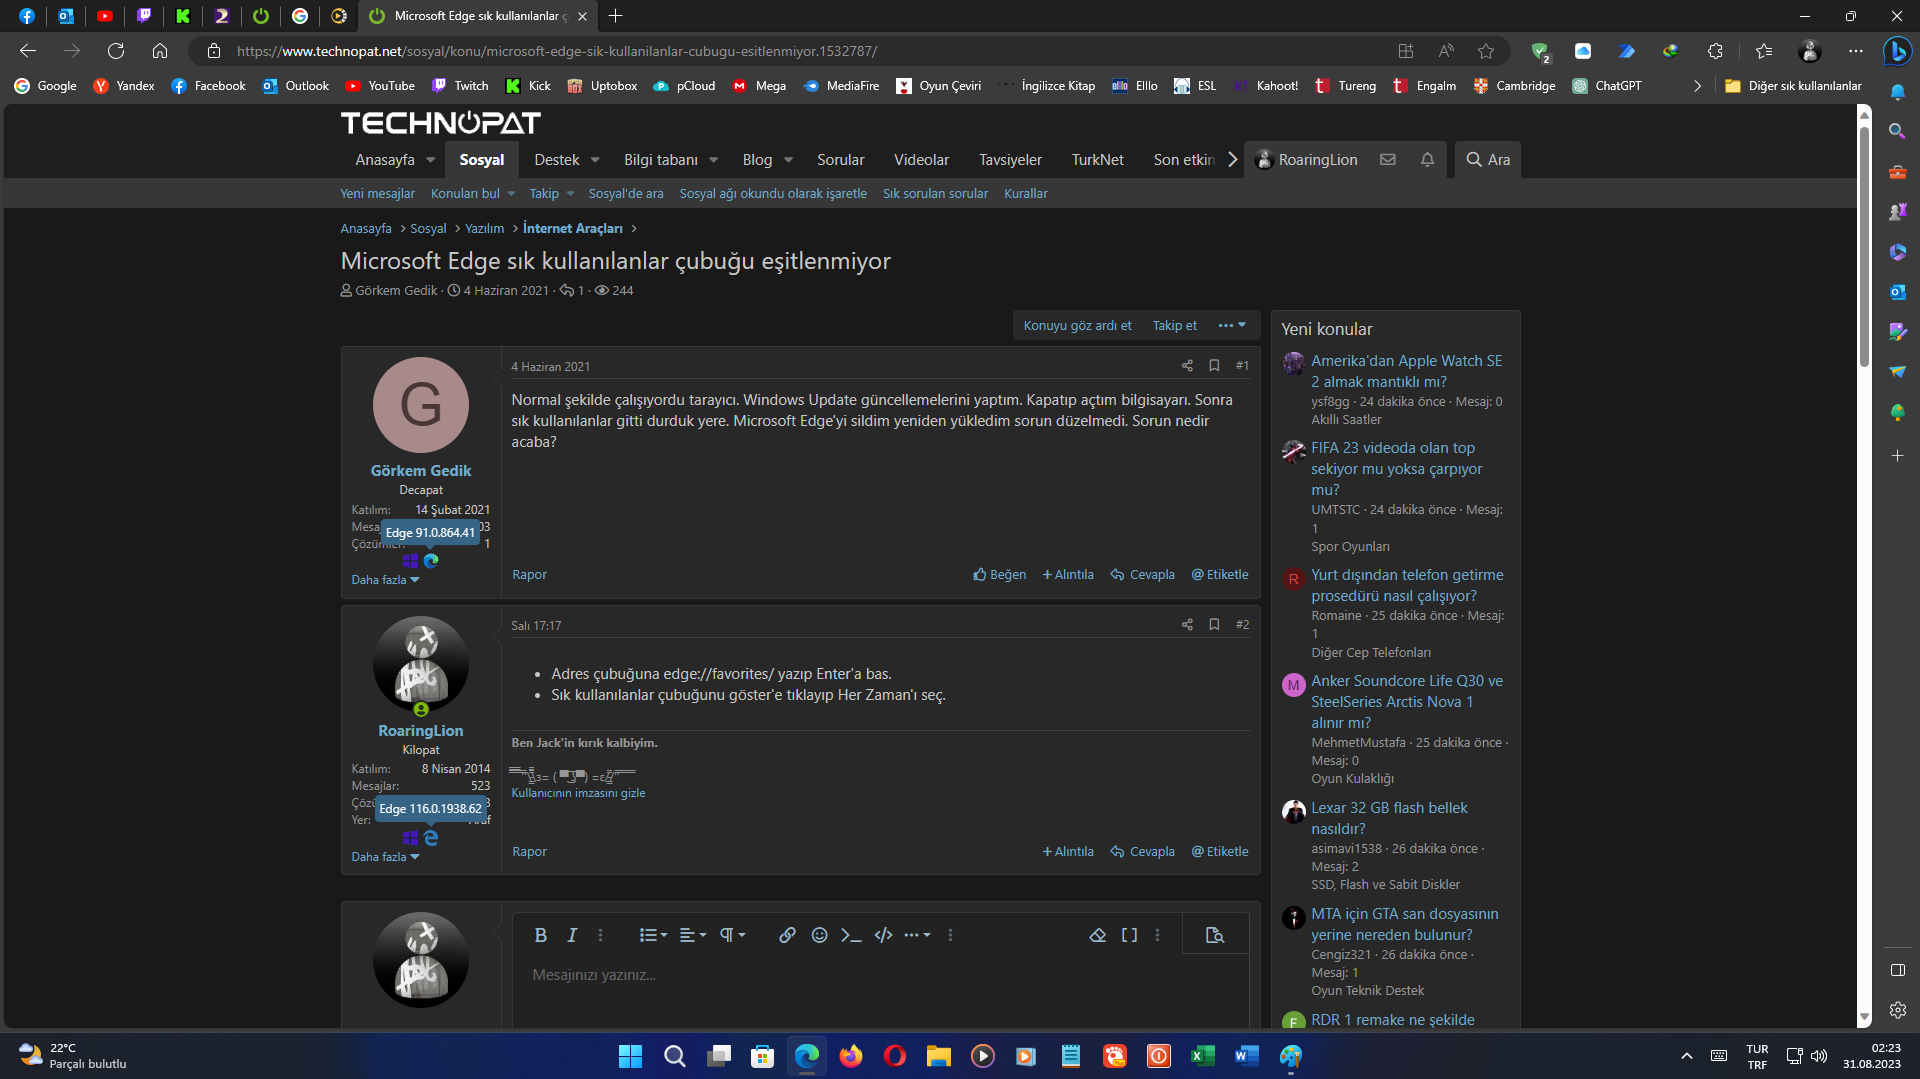
Task: Bookmark post #2
Action: pyautogui.click(x=1214, y=625)
